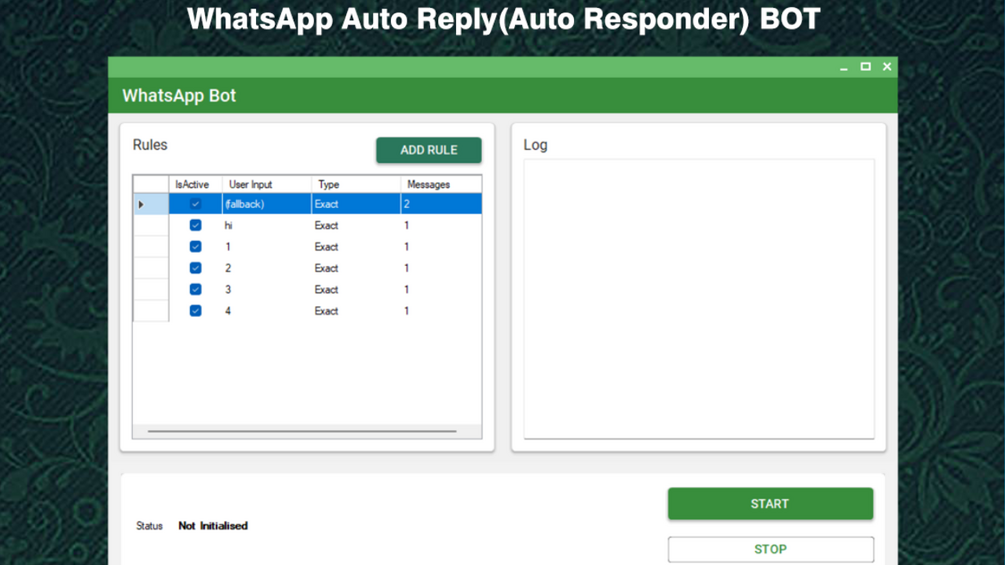
Task: Toggle IsActive checkbox for rule 2
Action: (x=195, y=268)
